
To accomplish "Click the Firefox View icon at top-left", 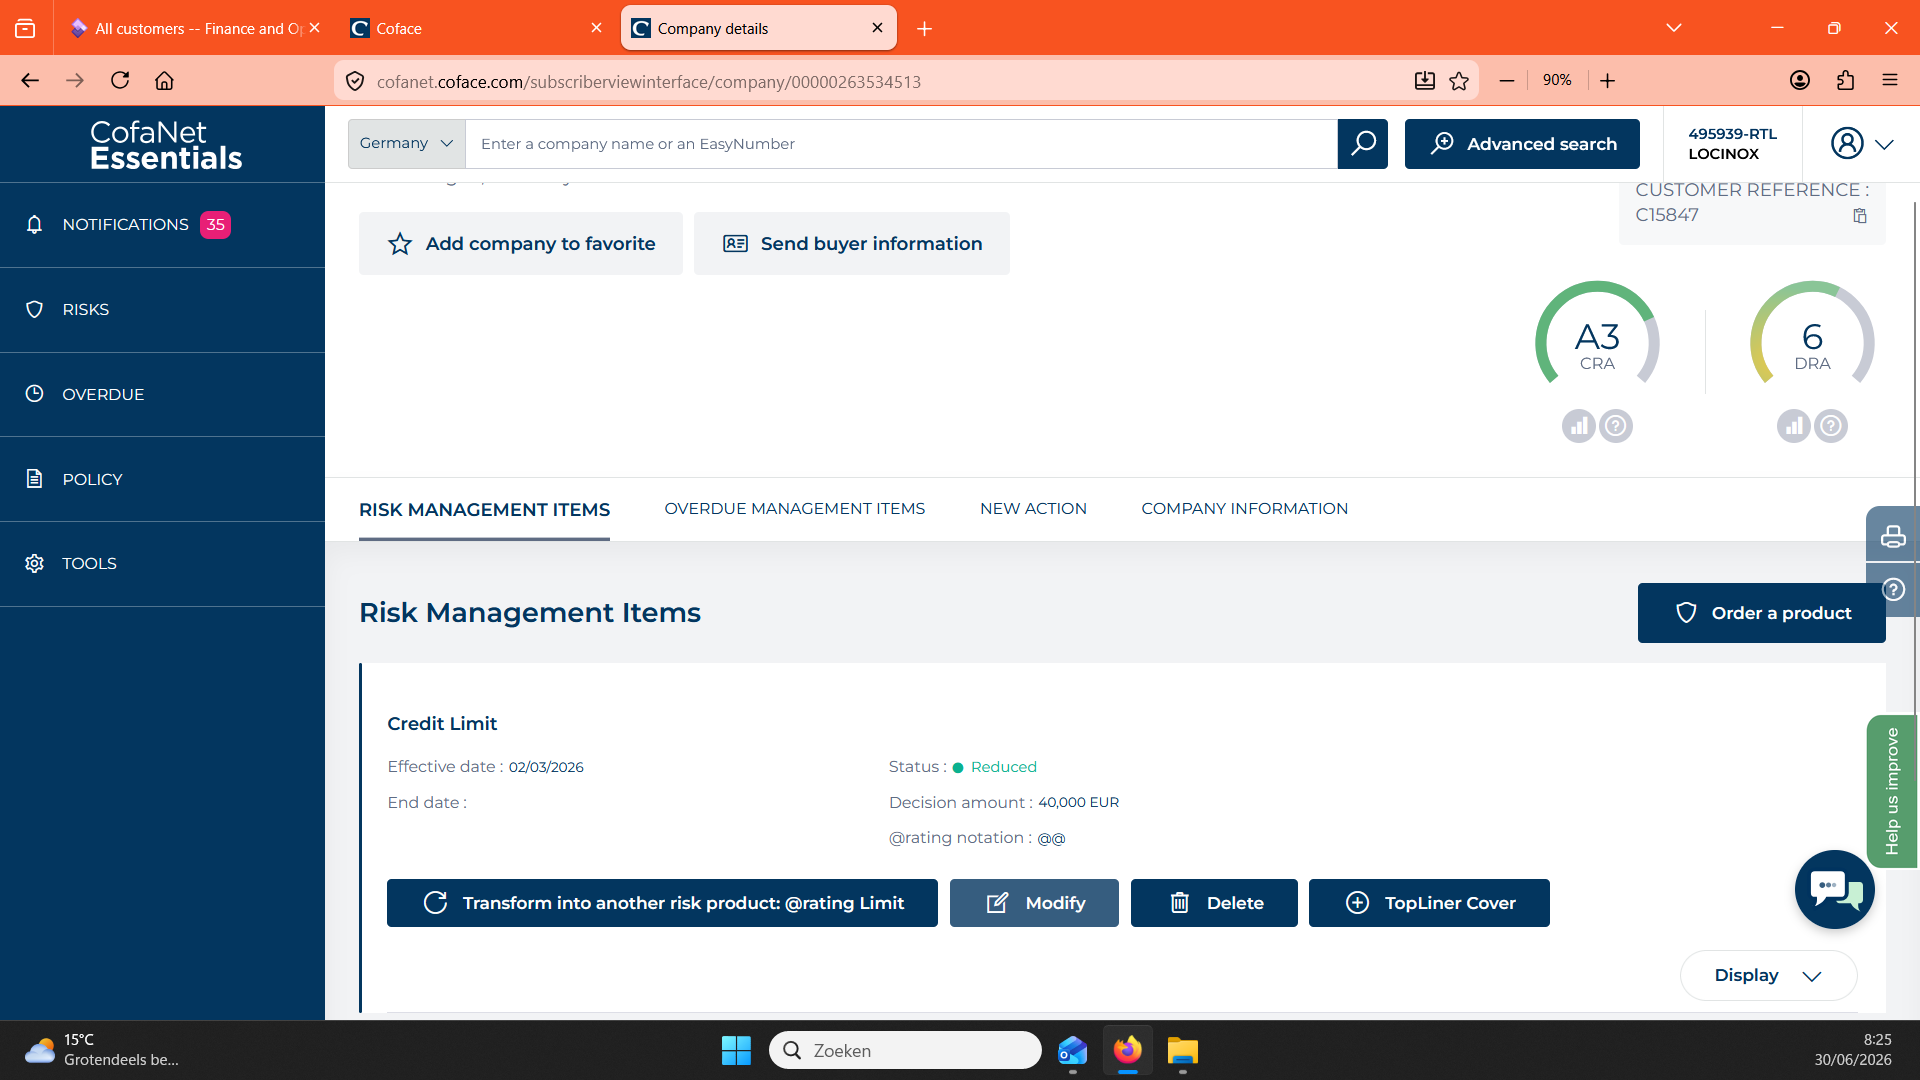I will coord(25,28).
